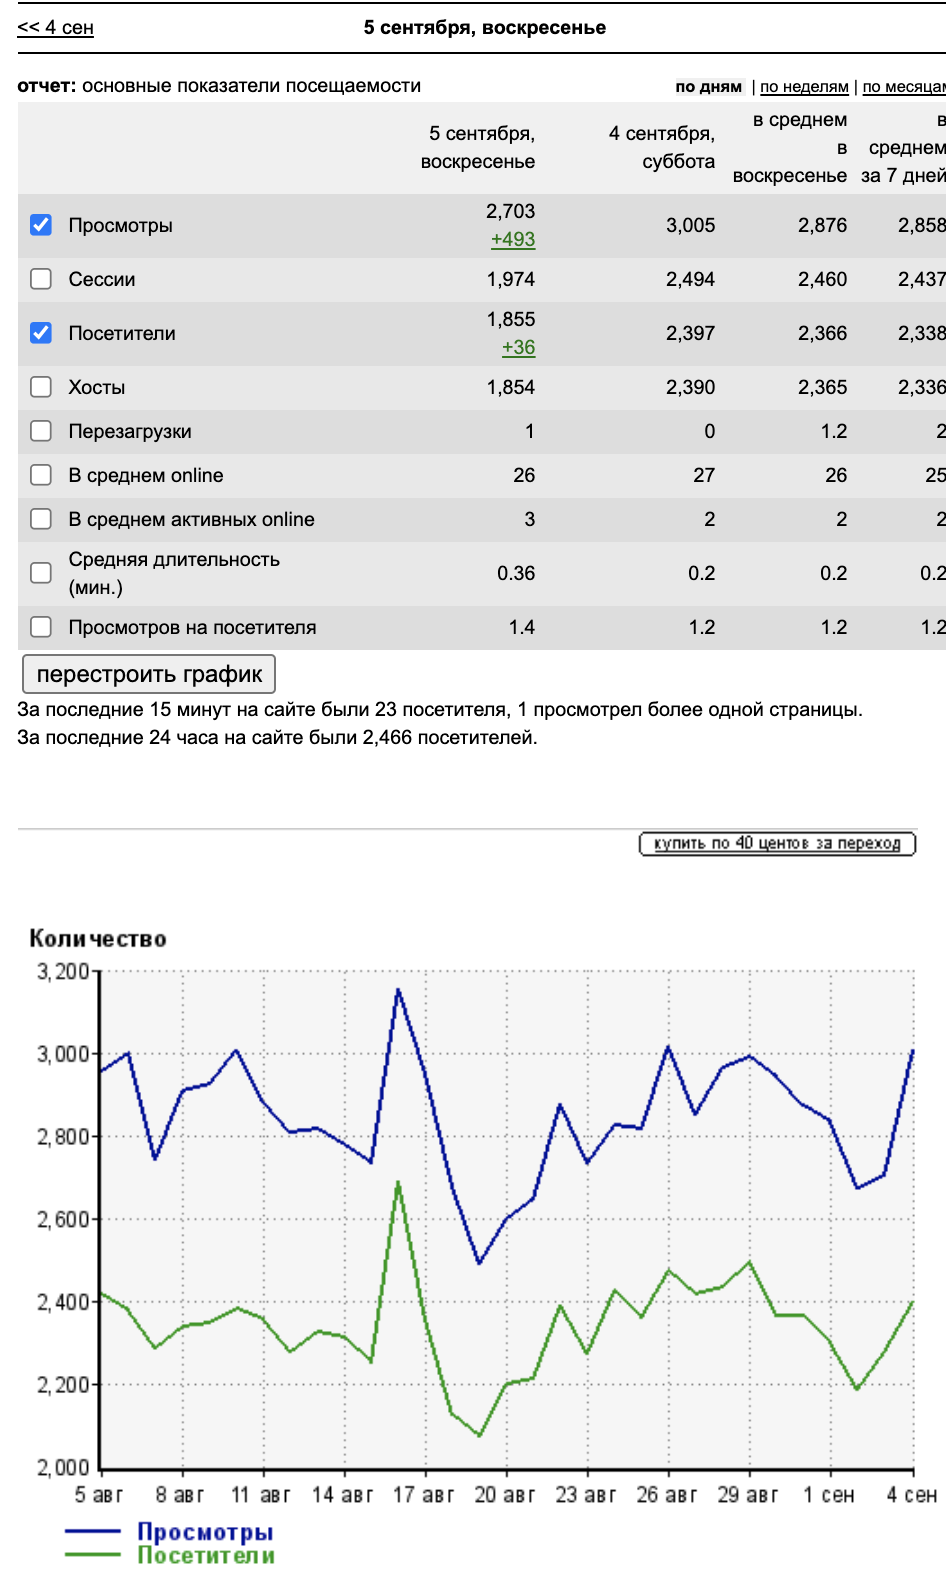Enable В среднем online checkbox

click(x=41, y=475)
